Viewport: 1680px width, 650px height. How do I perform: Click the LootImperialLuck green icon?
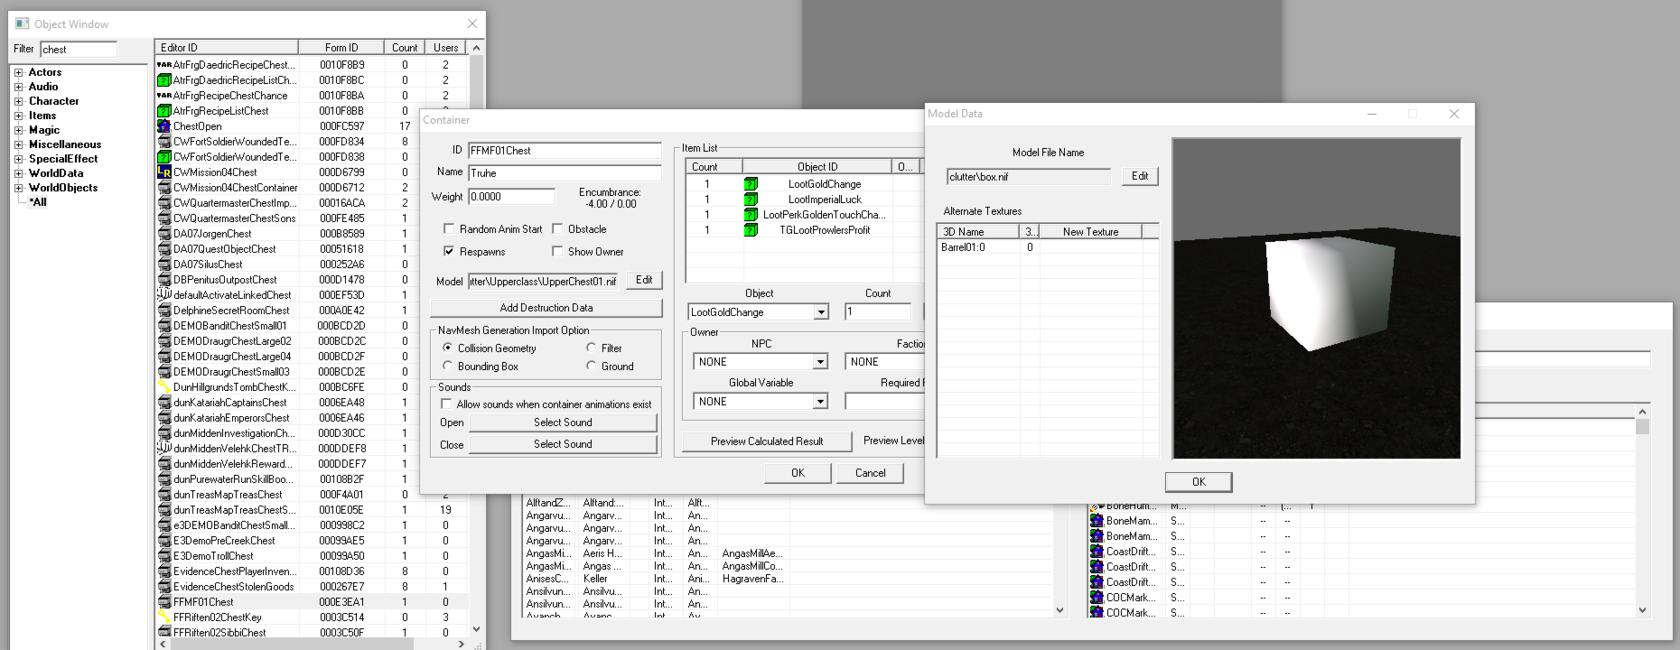[x=750, y=199]
